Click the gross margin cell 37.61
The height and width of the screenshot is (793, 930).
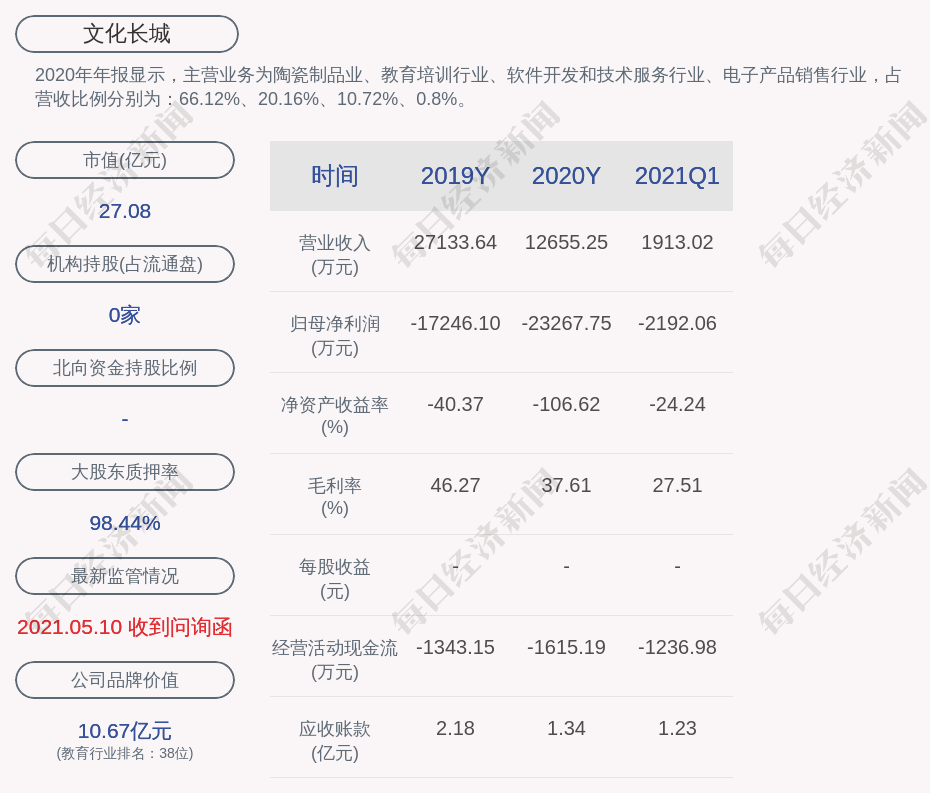[566, 485]
